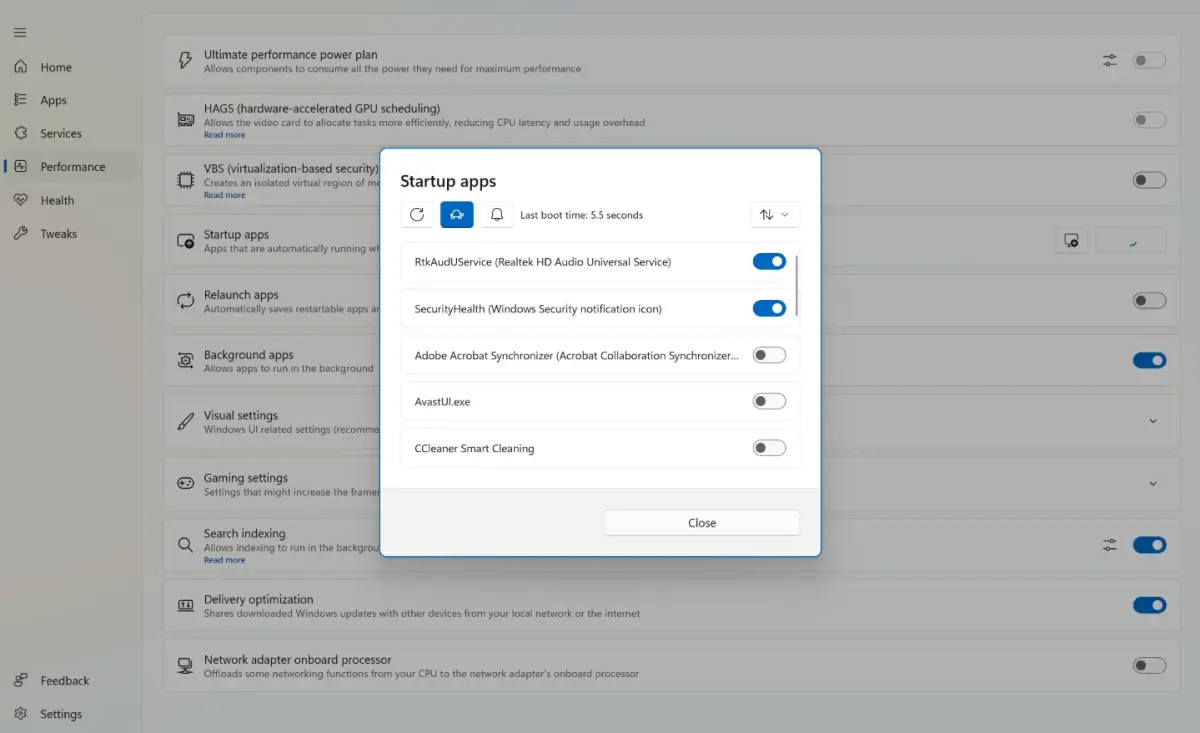The width and height of the screenshot is (1200, 733).
Task: Click the Startup apps list scrollbar
Action: tap(797, 286)
